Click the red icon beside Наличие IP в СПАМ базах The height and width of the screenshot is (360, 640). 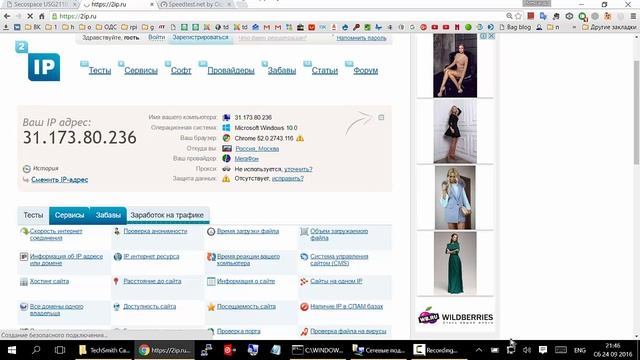pyautogui.click(x=304, y=307)
